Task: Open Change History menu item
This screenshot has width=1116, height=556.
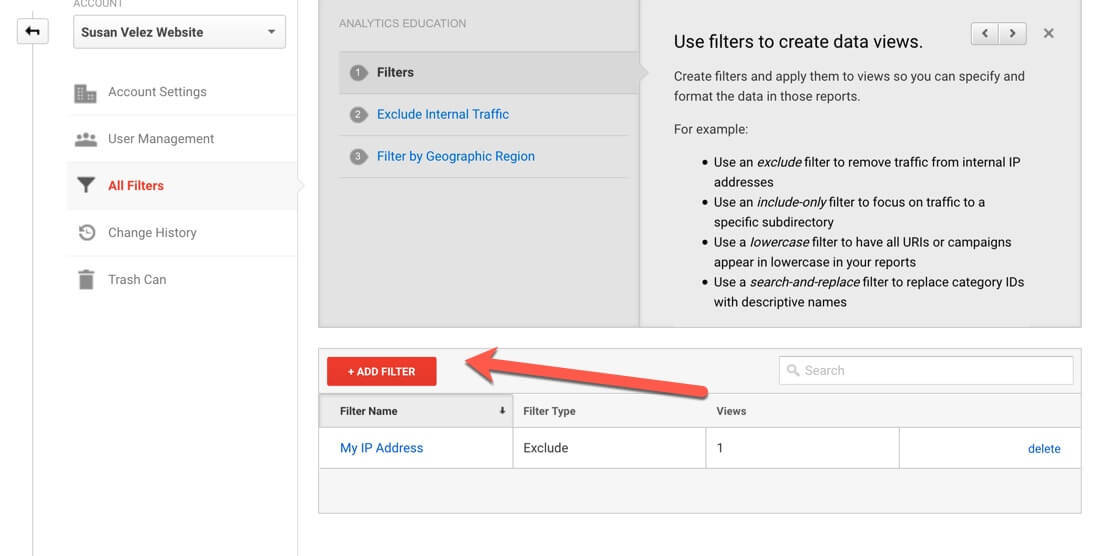Action: (152, 233)
